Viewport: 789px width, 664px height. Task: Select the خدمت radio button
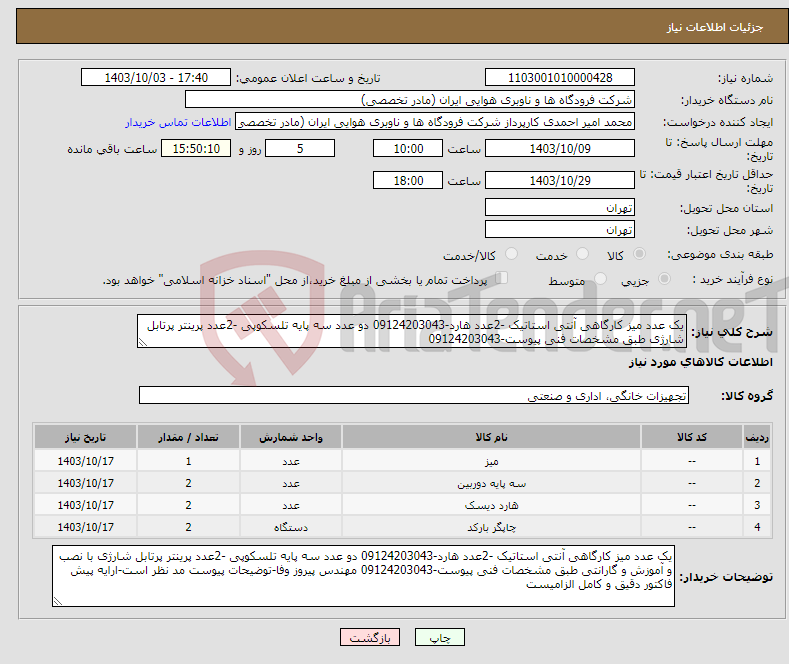tap(582, 254)
